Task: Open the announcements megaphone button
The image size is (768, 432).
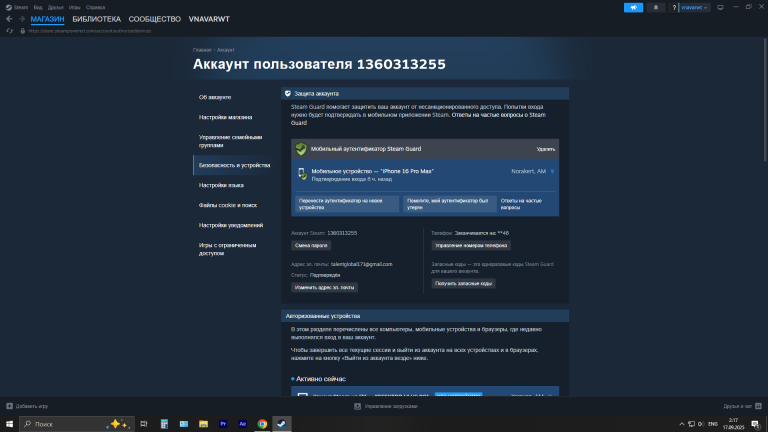Action: [x=633, y=7]
